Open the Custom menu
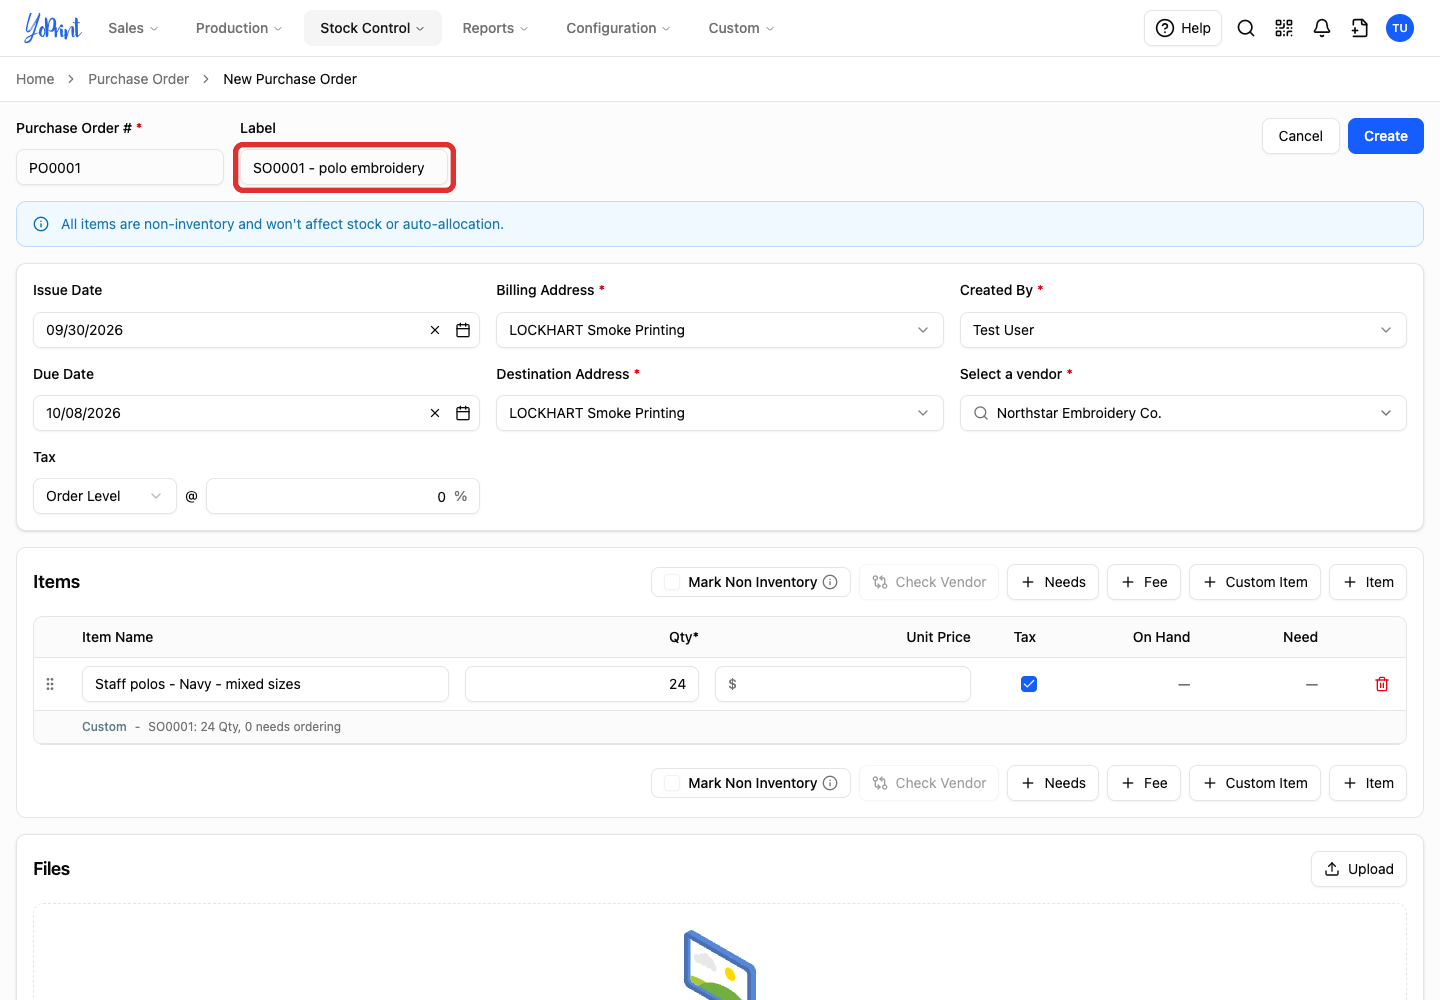This screenshot has width=1440, height=1000. coord(741,28)
